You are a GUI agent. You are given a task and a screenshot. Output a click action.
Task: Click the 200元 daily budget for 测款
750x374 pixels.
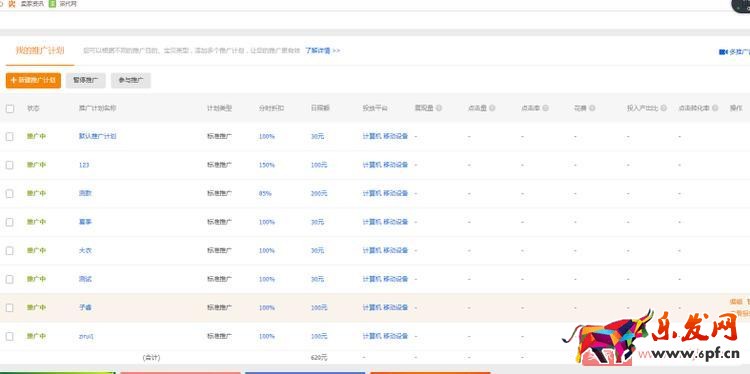coord(319,194)
